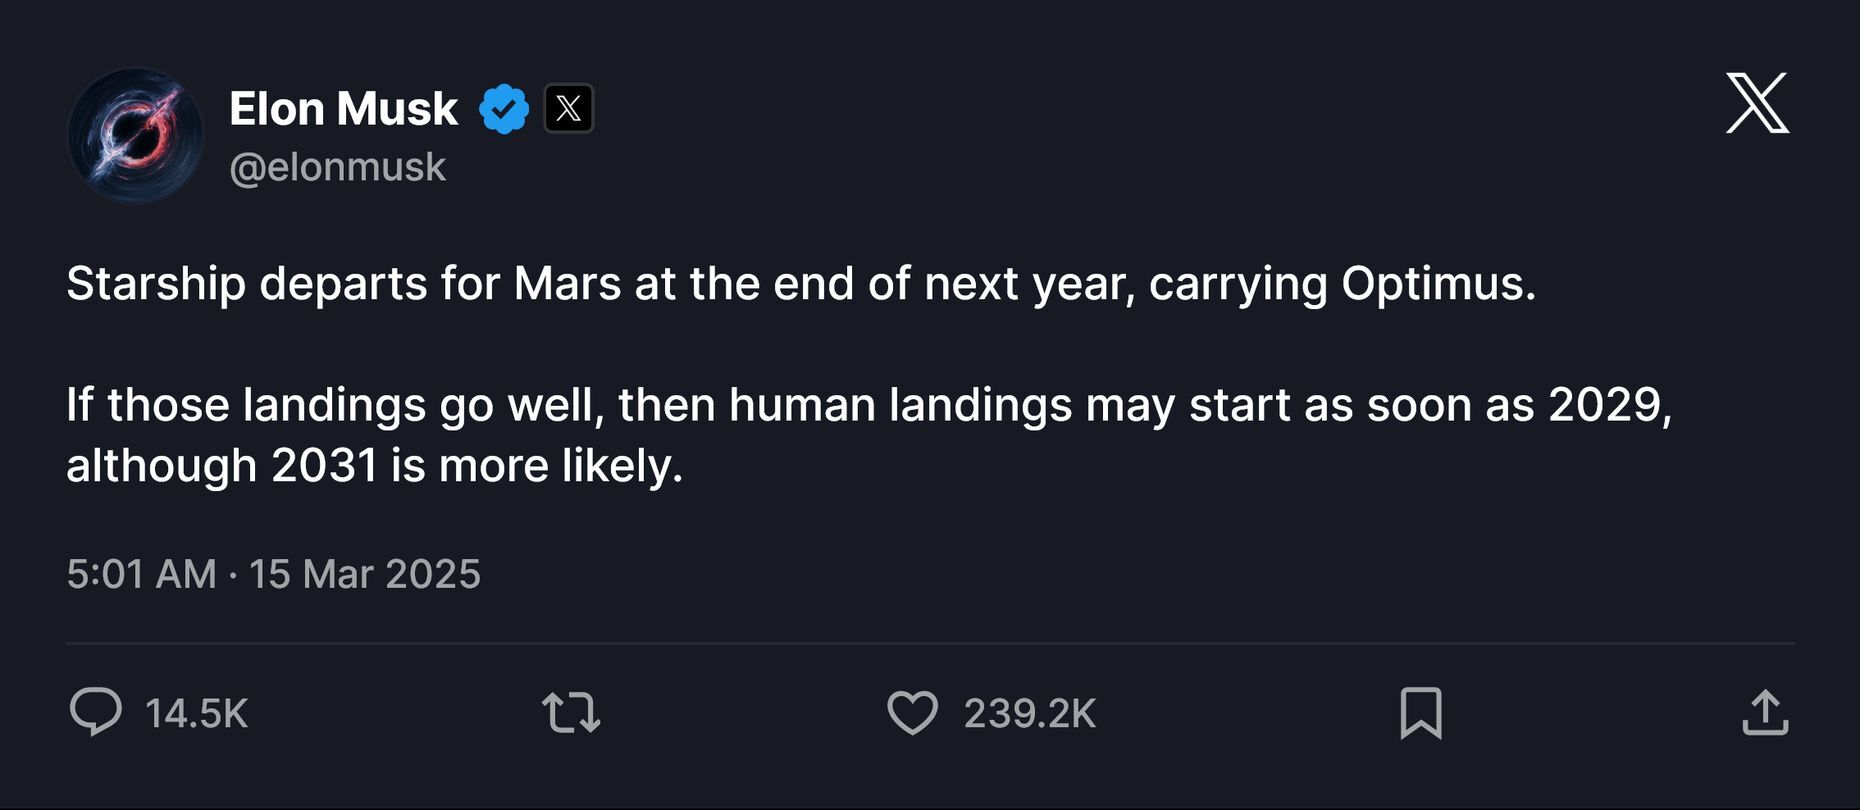
Task: Open Elon Musk's profile picture
Action: point(135,133)
